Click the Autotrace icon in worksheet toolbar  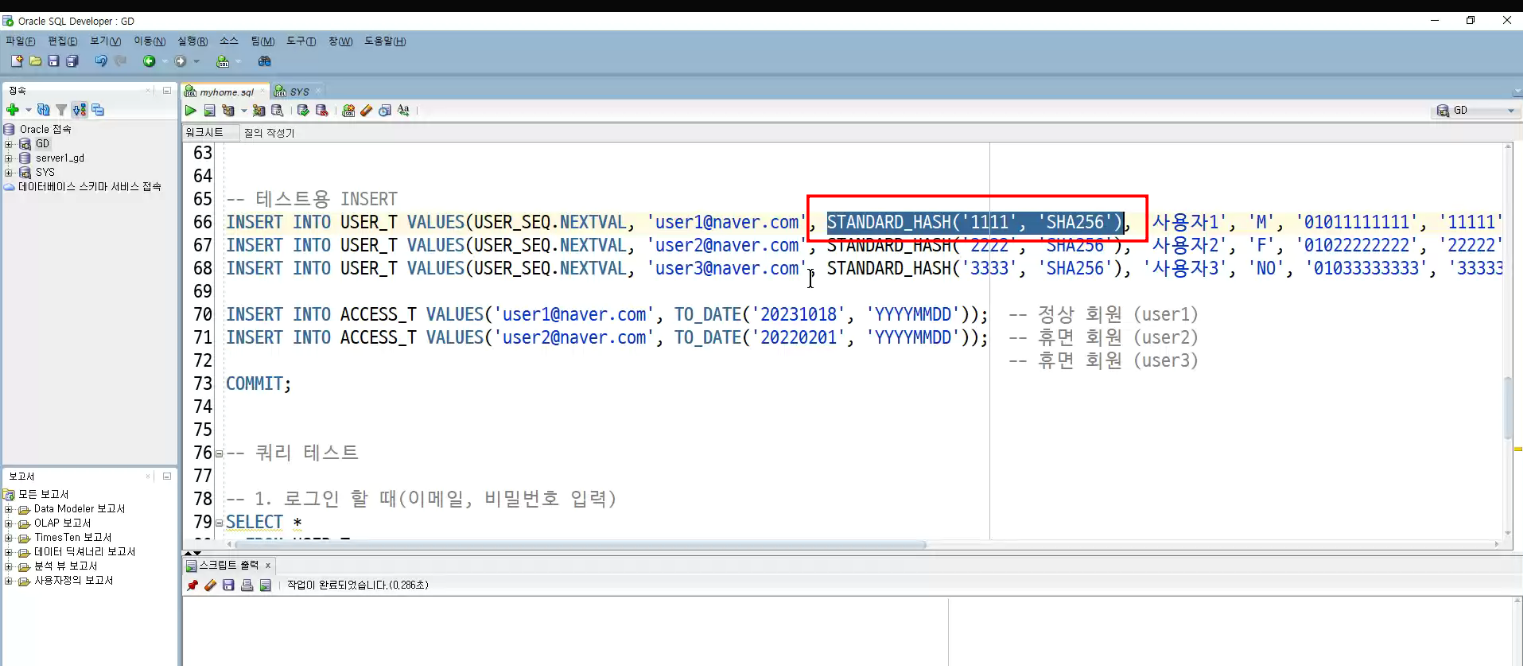259,110
